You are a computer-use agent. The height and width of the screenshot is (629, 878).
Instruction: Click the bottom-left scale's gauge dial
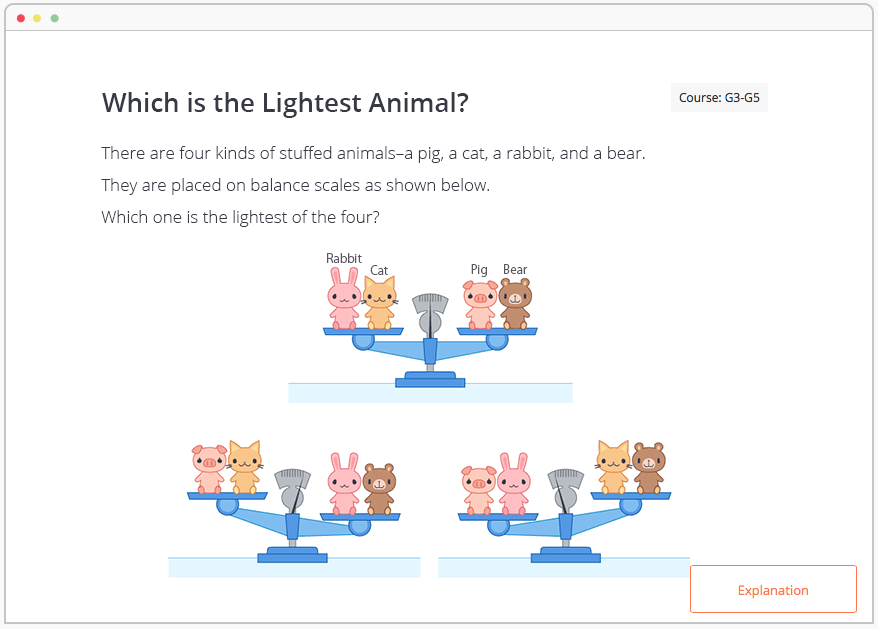tap(292, 489)
